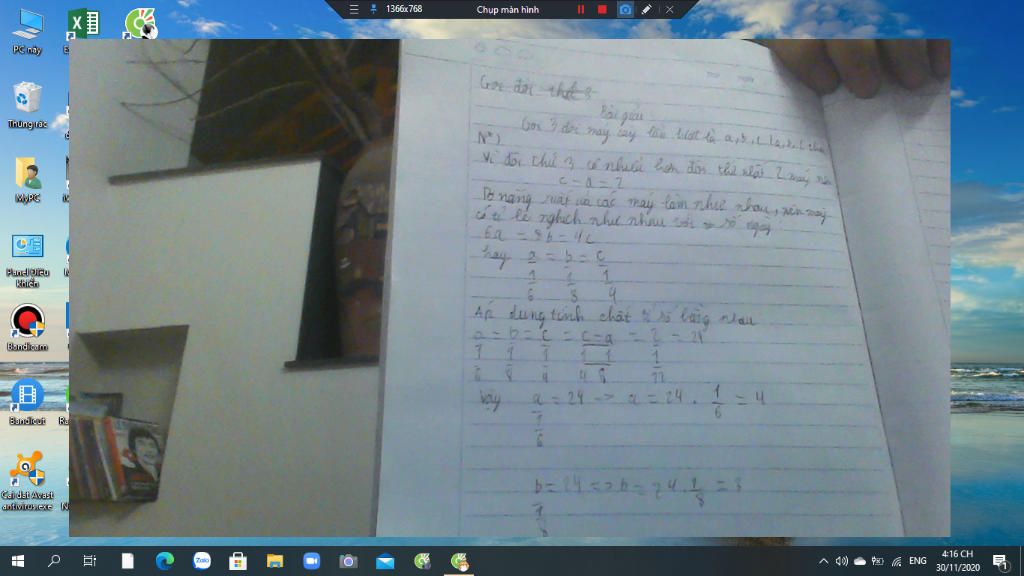Select the Panel Điều Khiển icon
The height and width of the screenshot is (576, 1024).
[27, 261]
